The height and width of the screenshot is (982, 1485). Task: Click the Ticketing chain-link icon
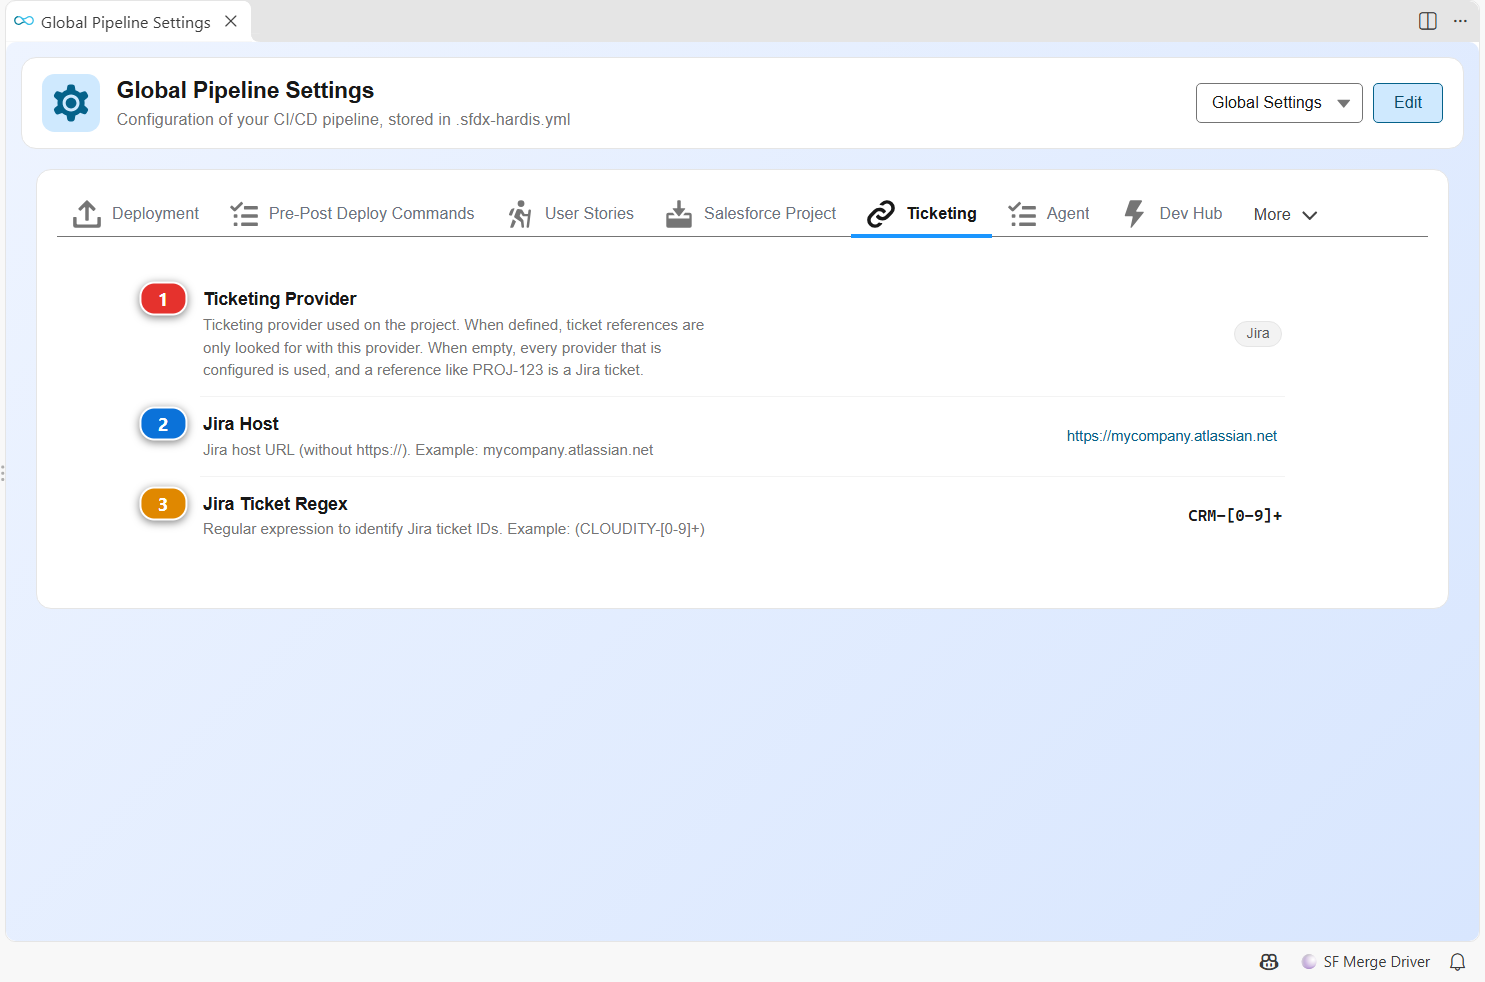(881, 214)
